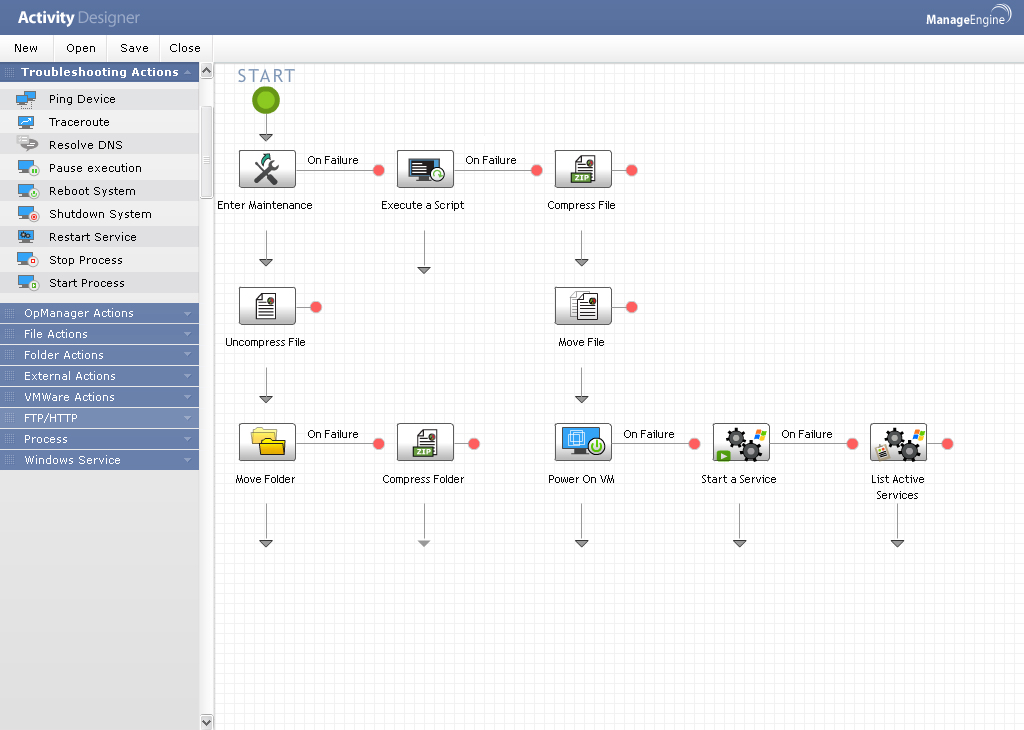Select the Ping Device action icon

[26, 99]
